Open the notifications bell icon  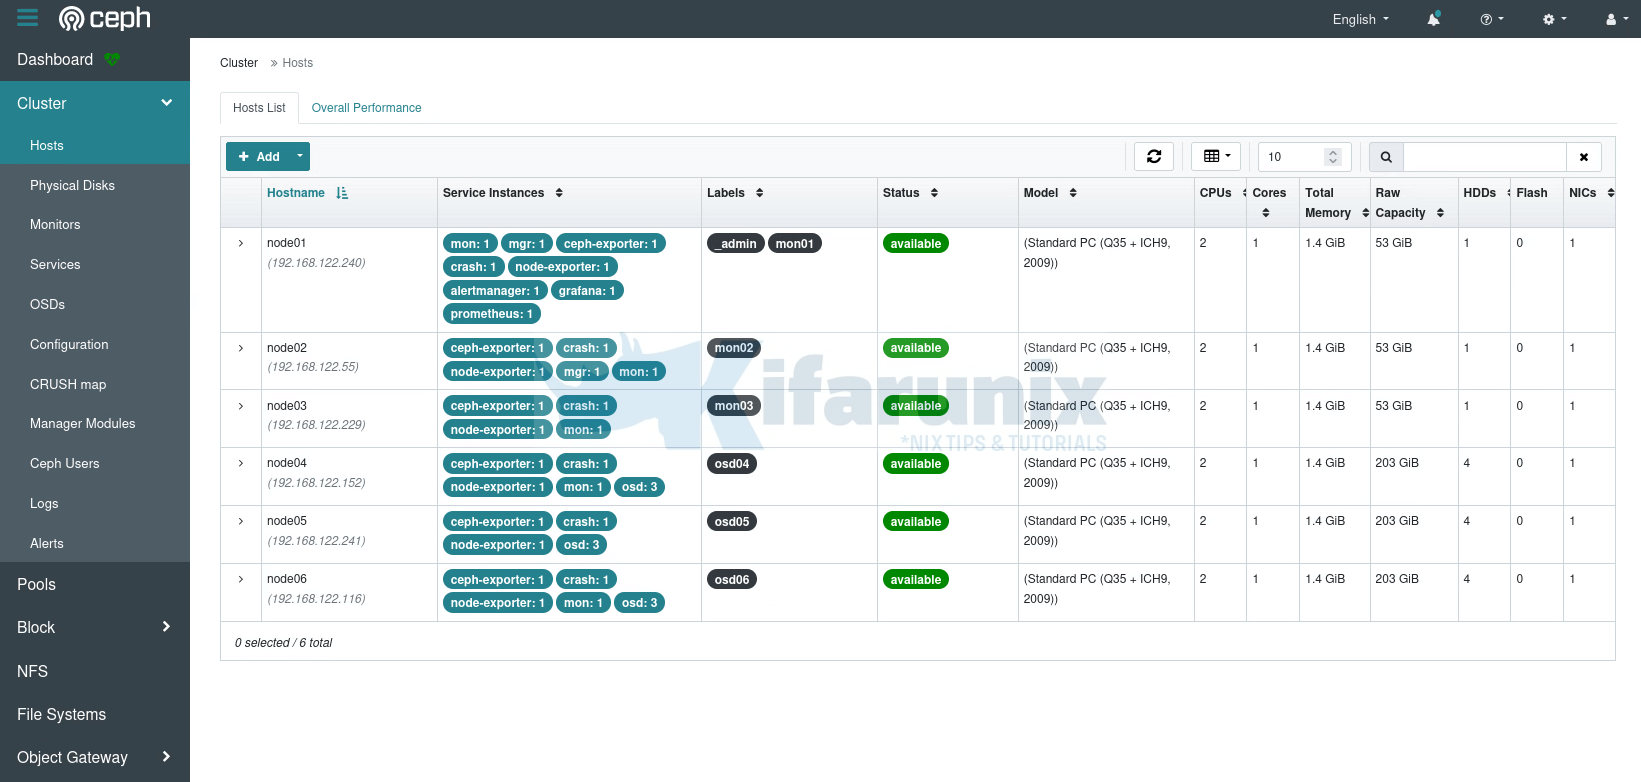(x=1433, y=19)
